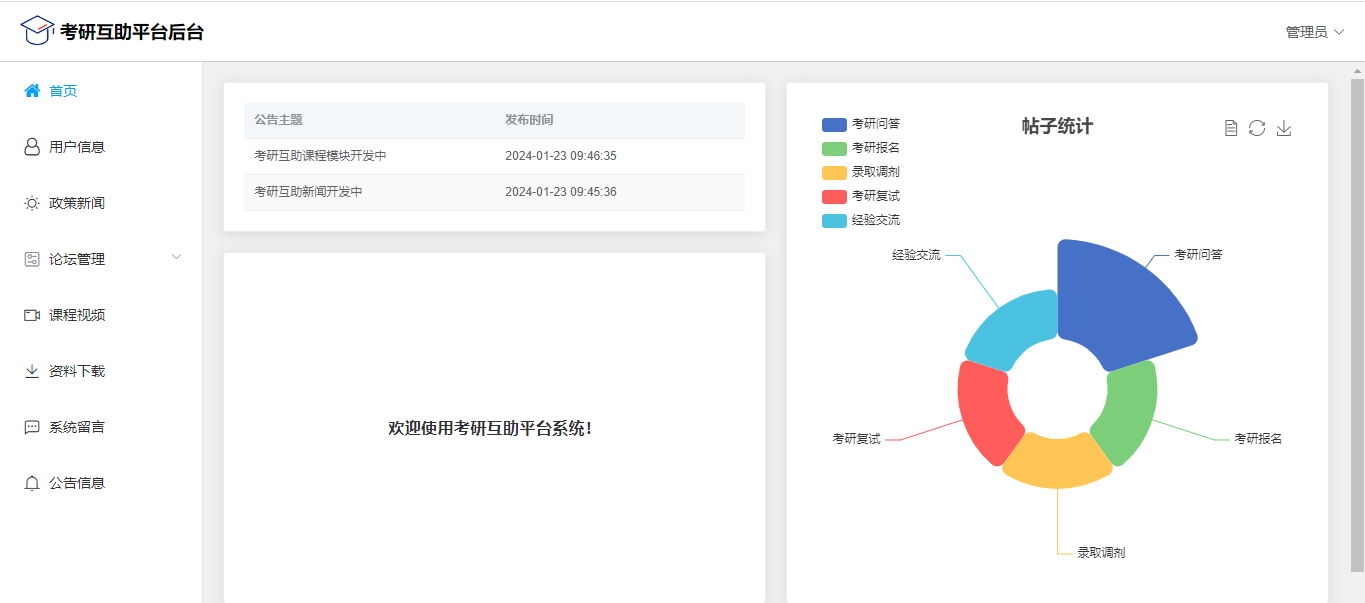The height and width of the screenshot is (603, 1365).
Task: Toggle 考研问答 legend item
Action: coord(861,124)
